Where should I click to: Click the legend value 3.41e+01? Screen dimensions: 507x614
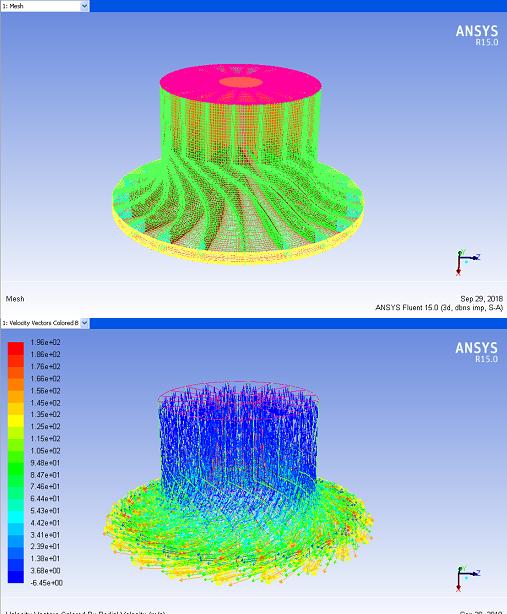pyautogui.click(x=45, y=535)
